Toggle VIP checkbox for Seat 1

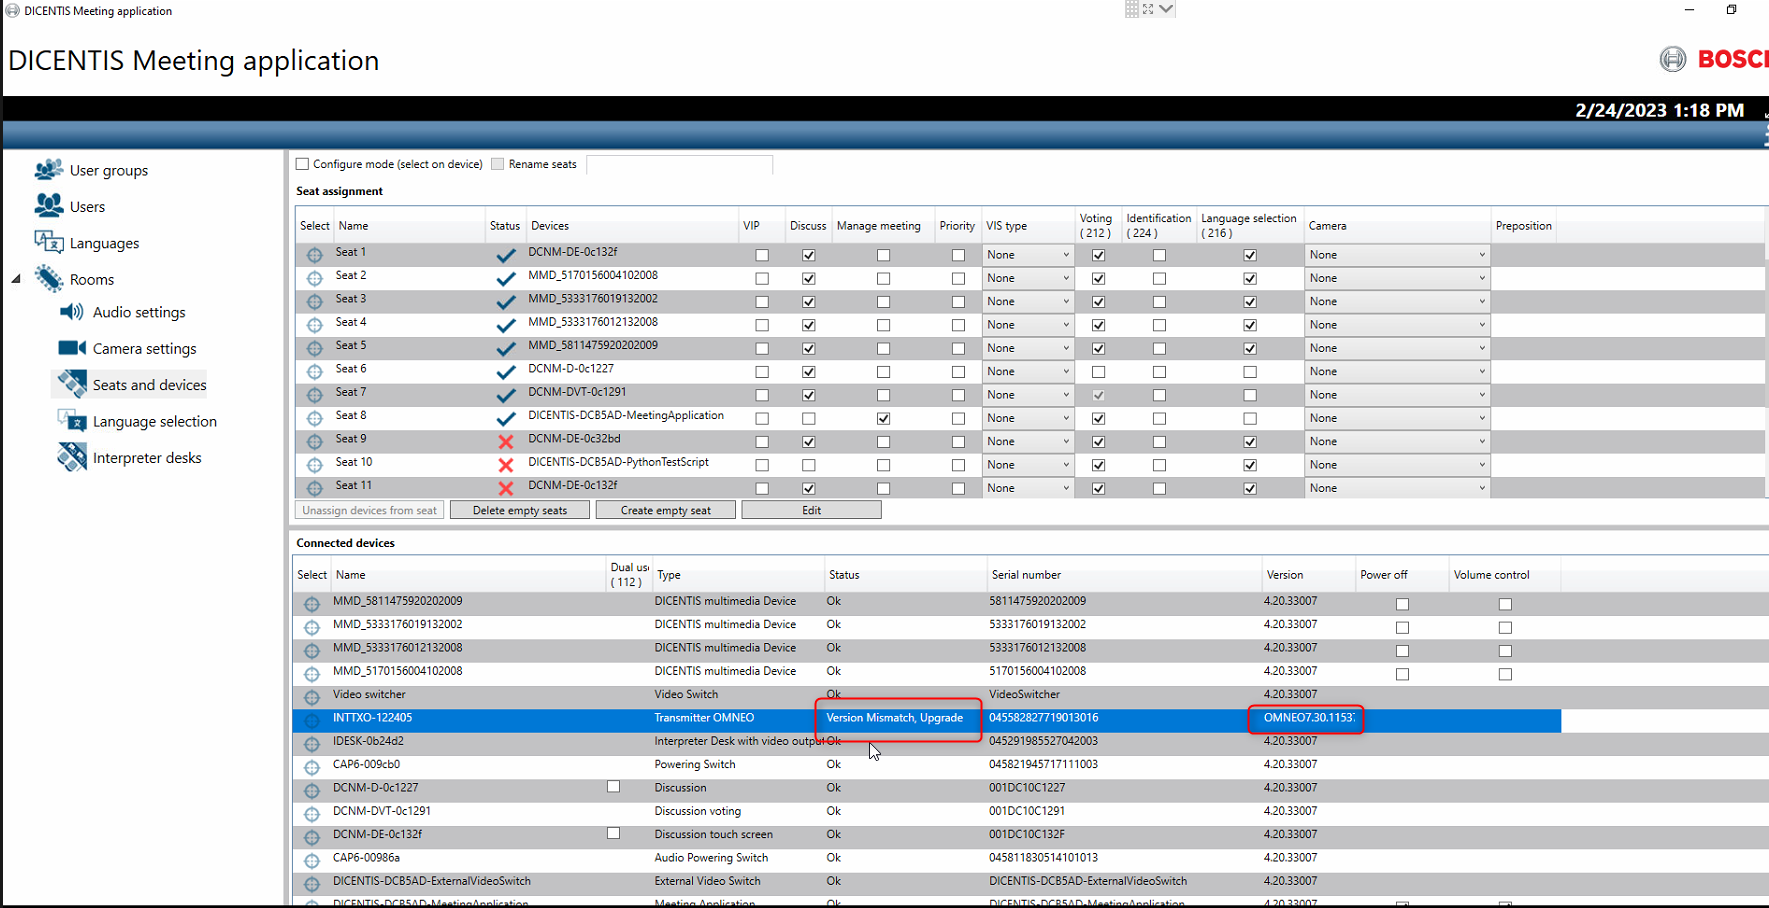pyautogui.click(x=762, y=255)
